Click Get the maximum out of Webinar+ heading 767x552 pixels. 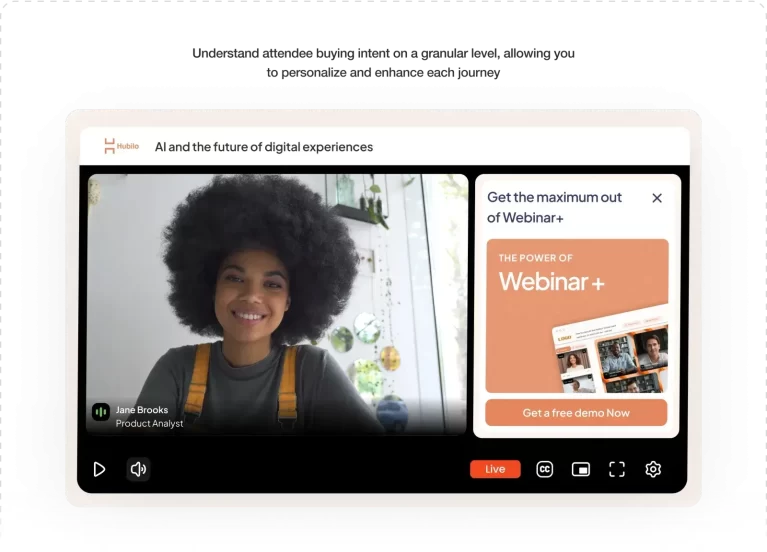(554, 207)
